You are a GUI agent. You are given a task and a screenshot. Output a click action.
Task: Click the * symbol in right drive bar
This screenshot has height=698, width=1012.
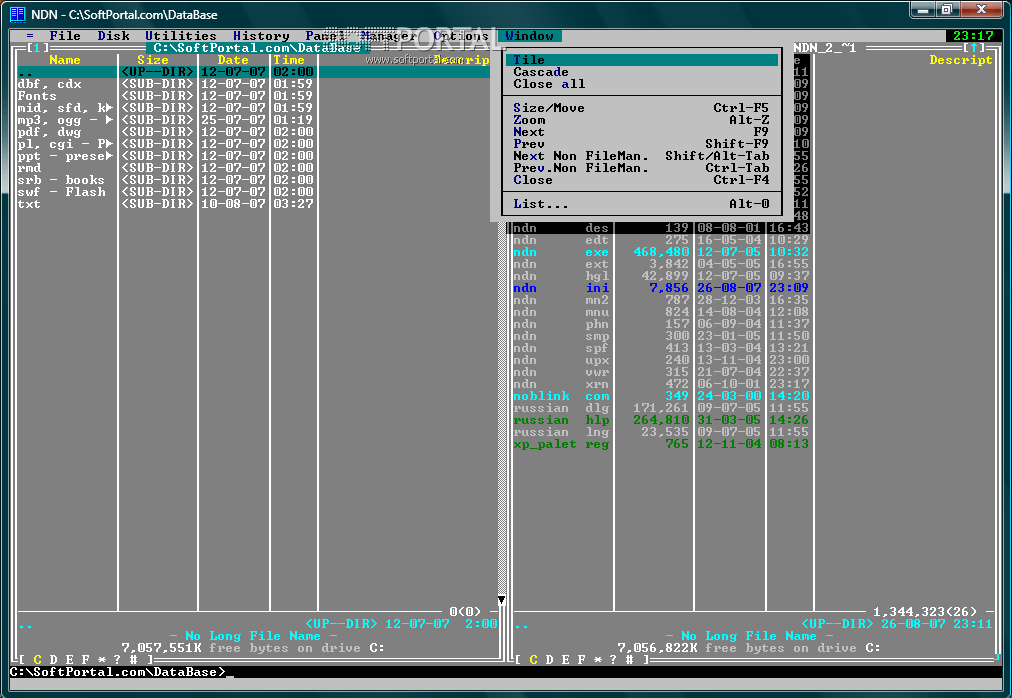pyautogui.click(x=597, y=659)
